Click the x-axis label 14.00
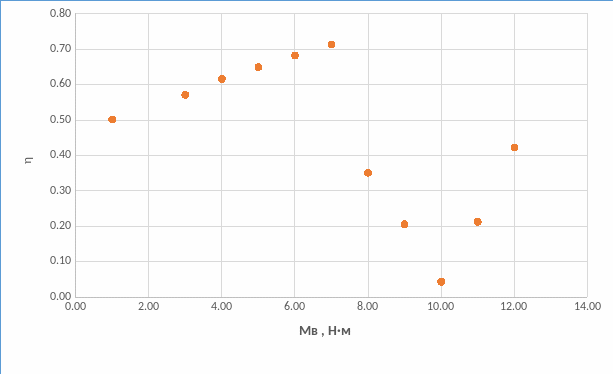 click(588, 306)
